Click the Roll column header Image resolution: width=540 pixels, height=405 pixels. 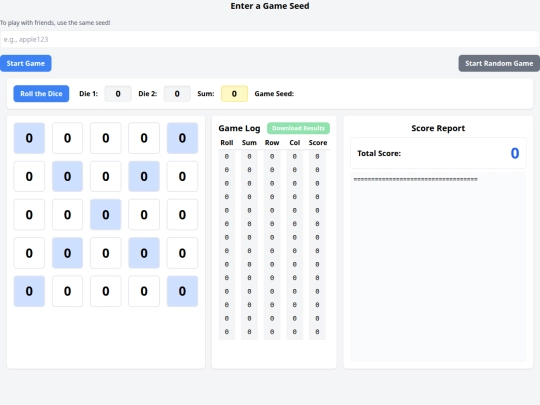227,143
